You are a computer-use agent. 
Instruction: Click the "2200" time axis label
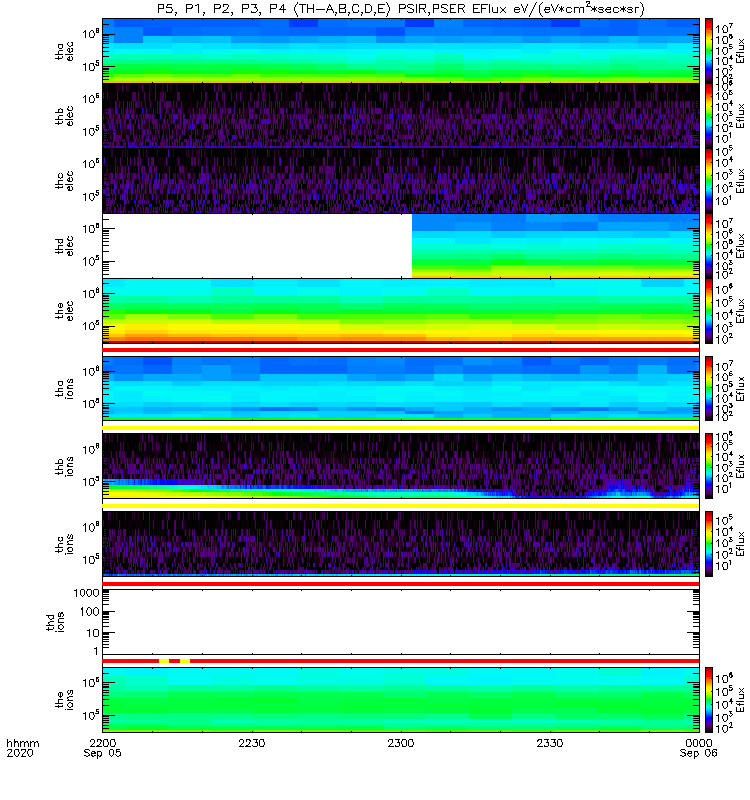[103, 743]
